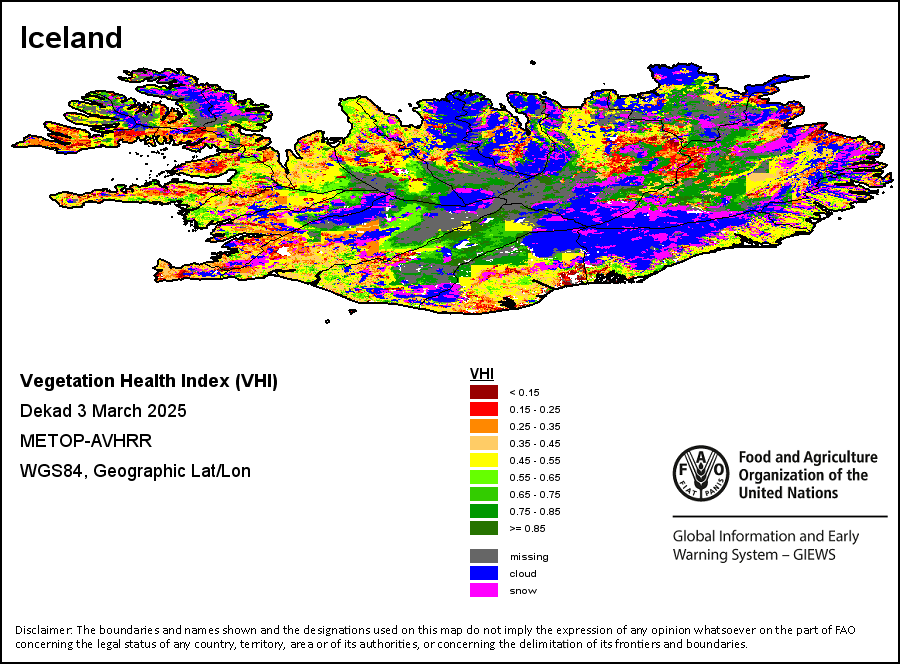Click the 'snow' legend label
900x664 pixels.
523,591
